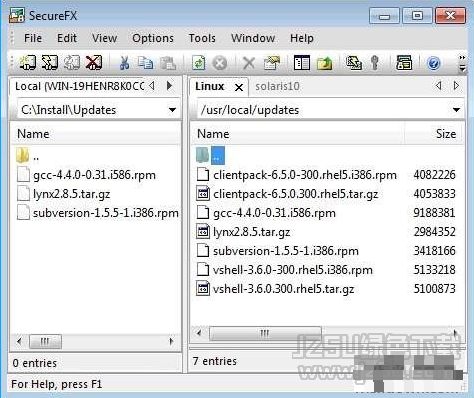Screen dimensions: 474x398
Task: Open the Tools menu
Action: click(202, 38)
